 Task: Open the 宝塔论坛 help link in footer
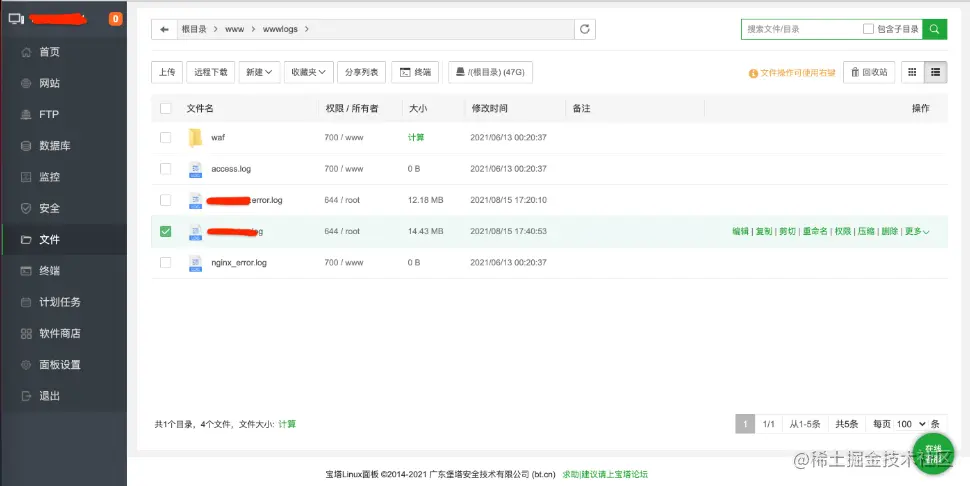604,474
